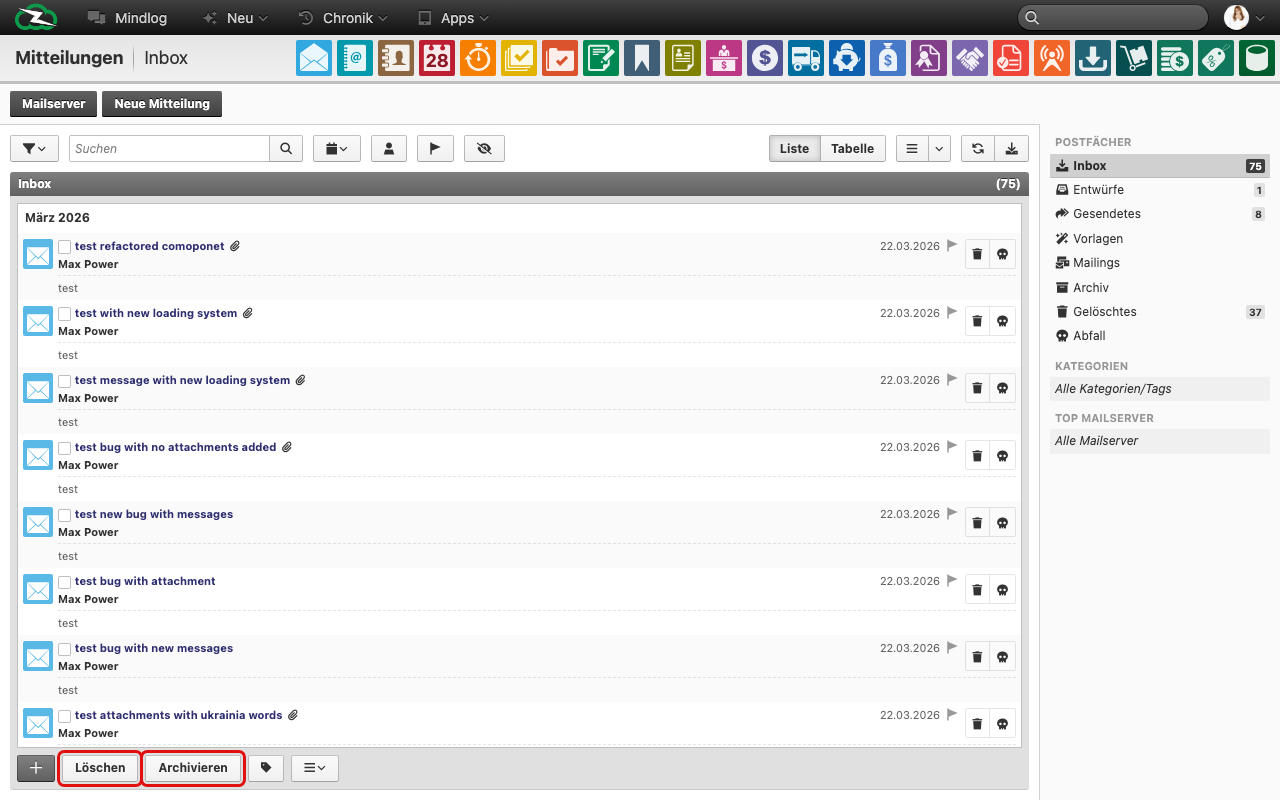The image size is (1280, 800).
Task: Click the search magnifier button
Action: click(x=286, y=148)
